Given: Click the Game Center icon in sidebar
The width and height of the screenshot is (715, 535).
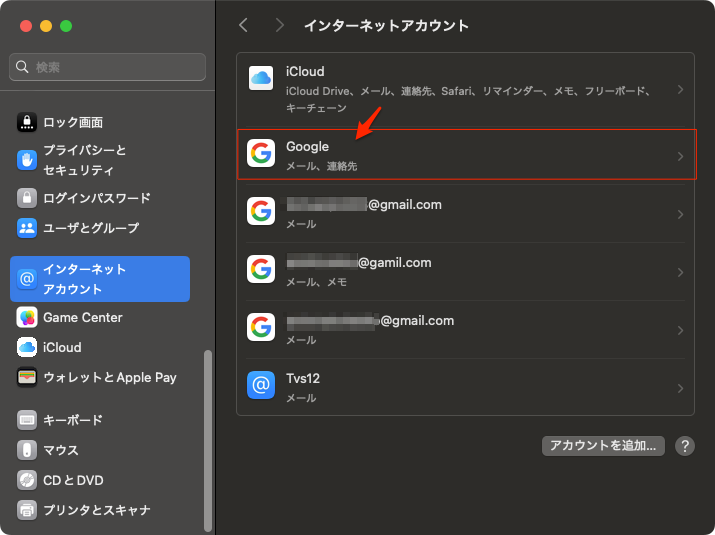Looking at the screenshot, I should click(x=27, y=318).
